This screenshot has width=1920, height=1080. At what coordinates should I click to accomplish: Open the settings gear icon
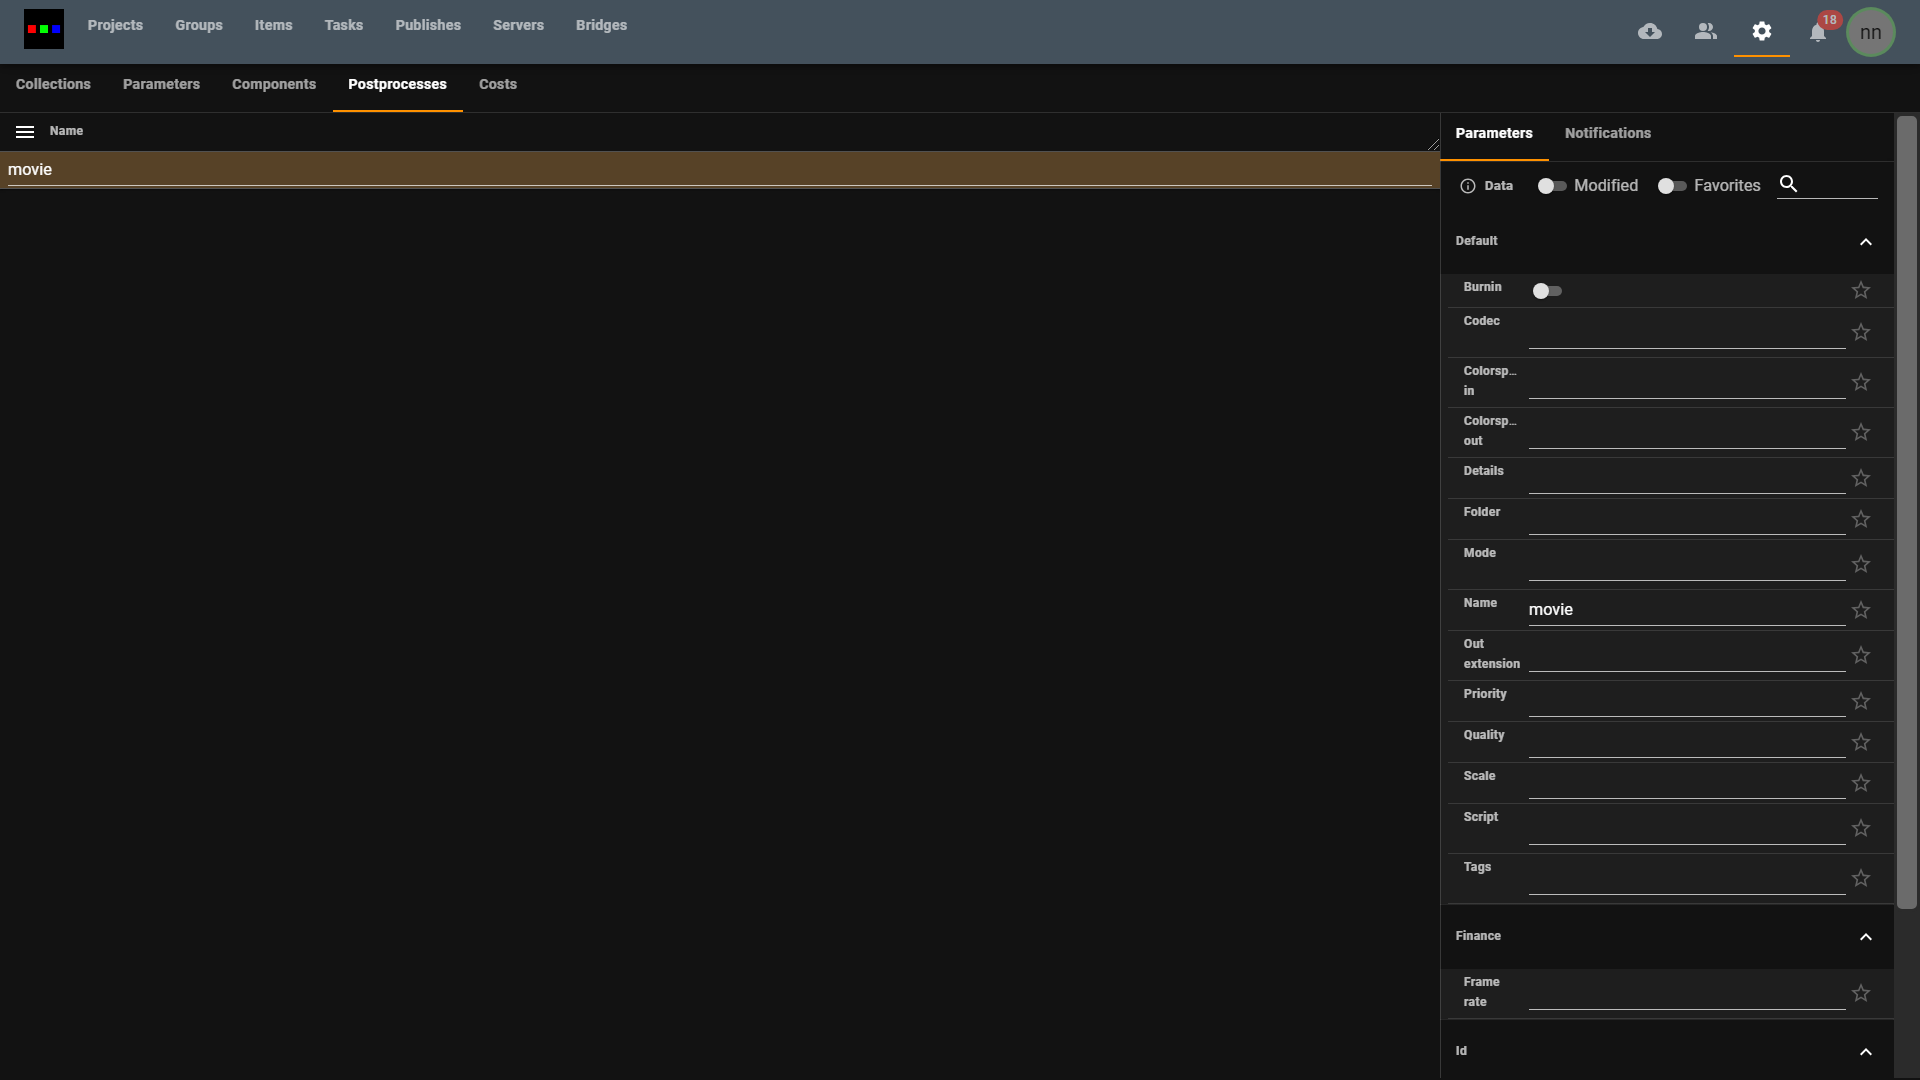tap(1762, 32)
